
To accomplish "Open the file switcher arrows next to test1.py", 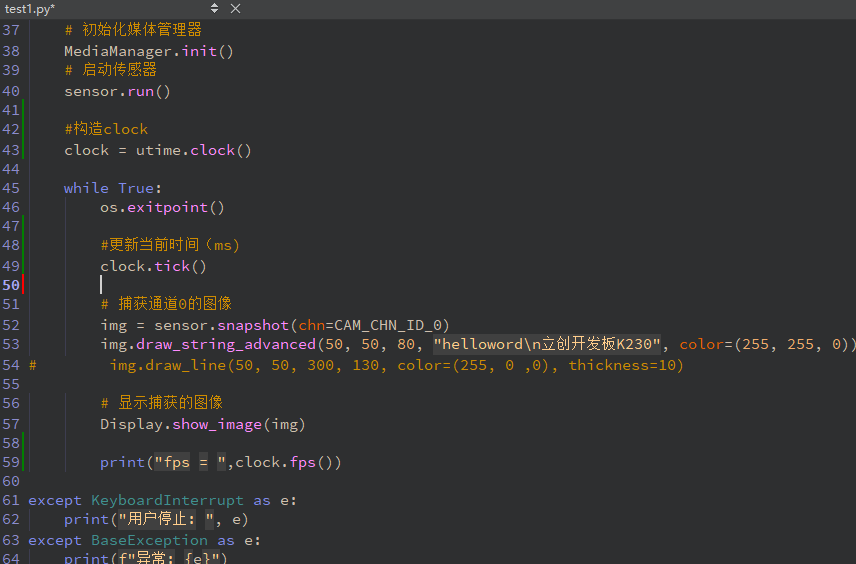I will pyautogui.click(x=215, y=8).
